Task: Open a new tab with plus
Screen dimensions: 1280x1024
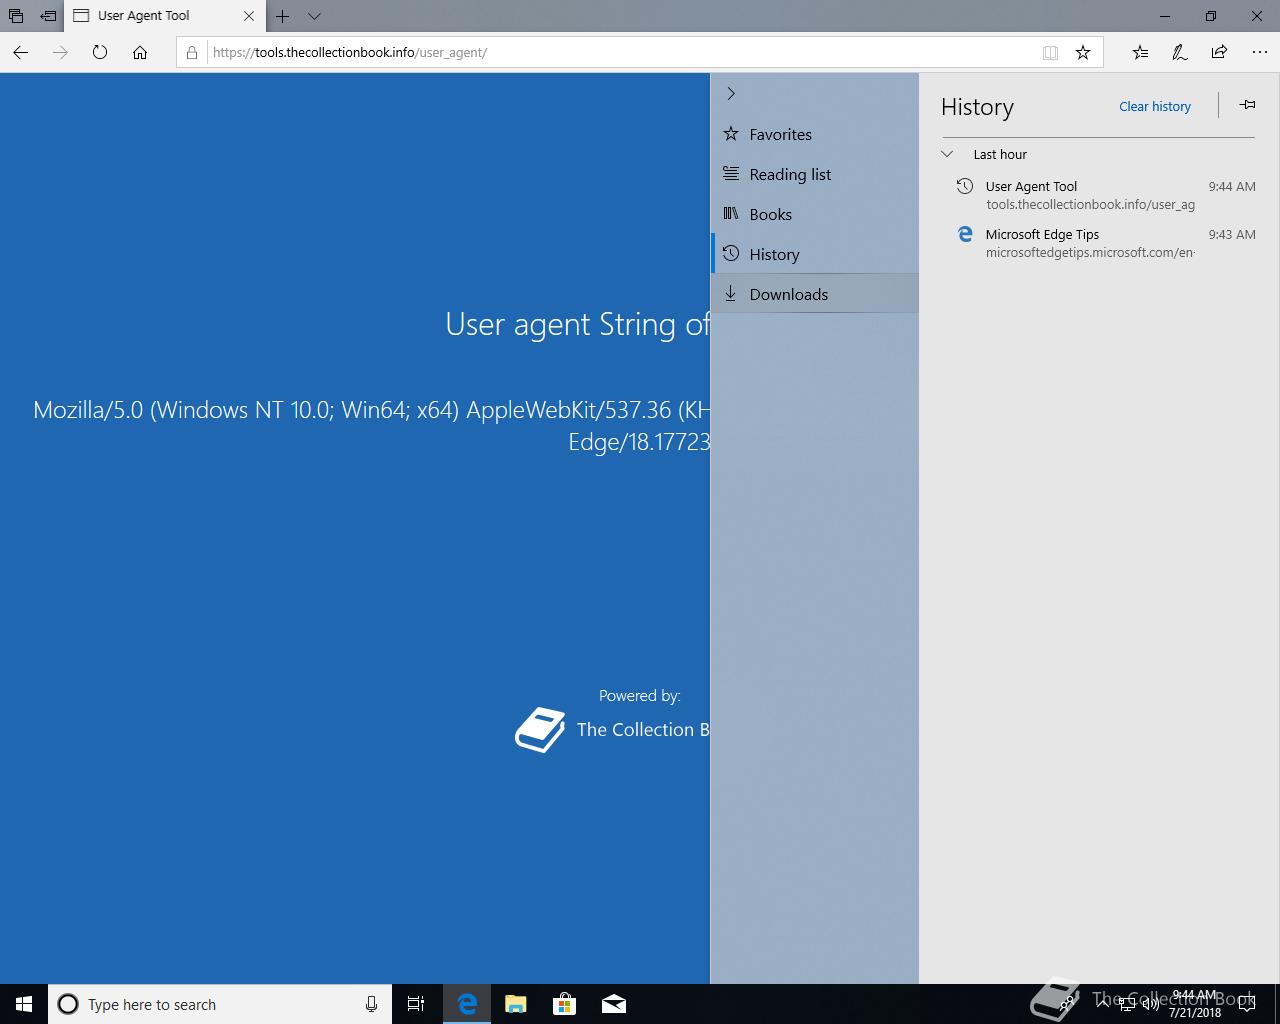Action: [x=283, y=16]
